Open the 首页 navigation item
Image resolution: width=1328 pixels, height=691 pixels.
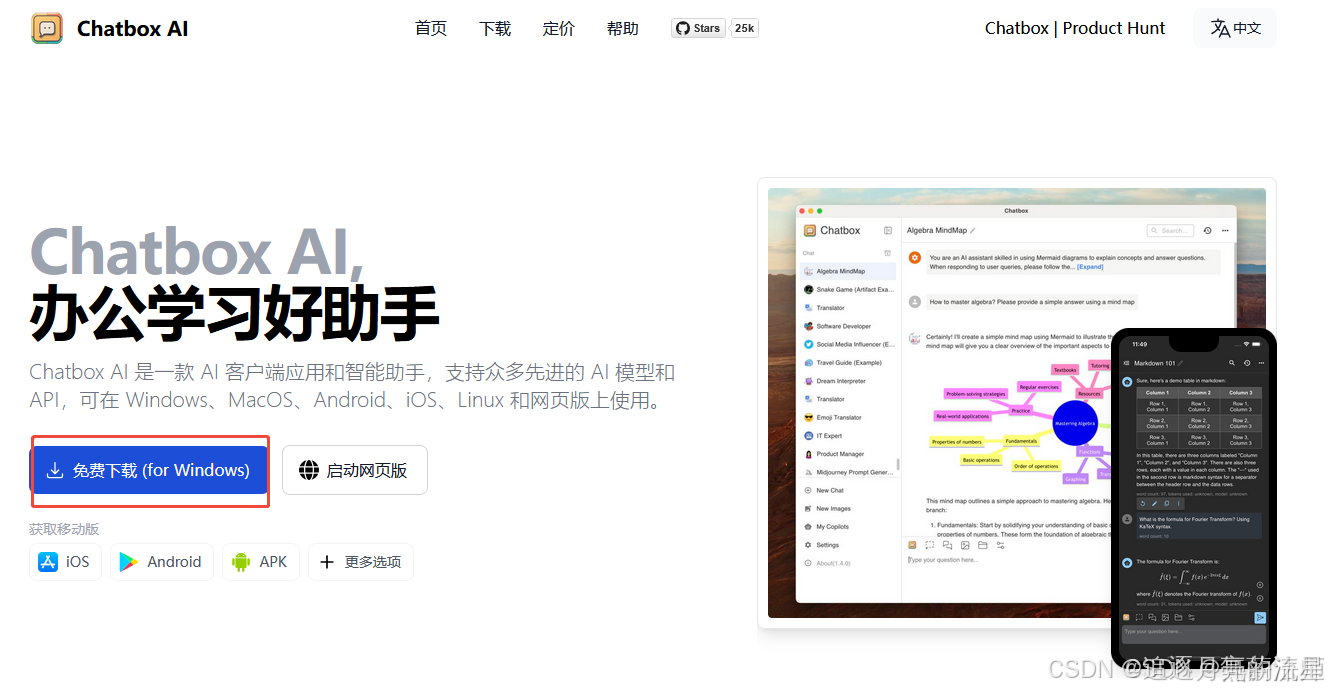[x=431, y=28]
